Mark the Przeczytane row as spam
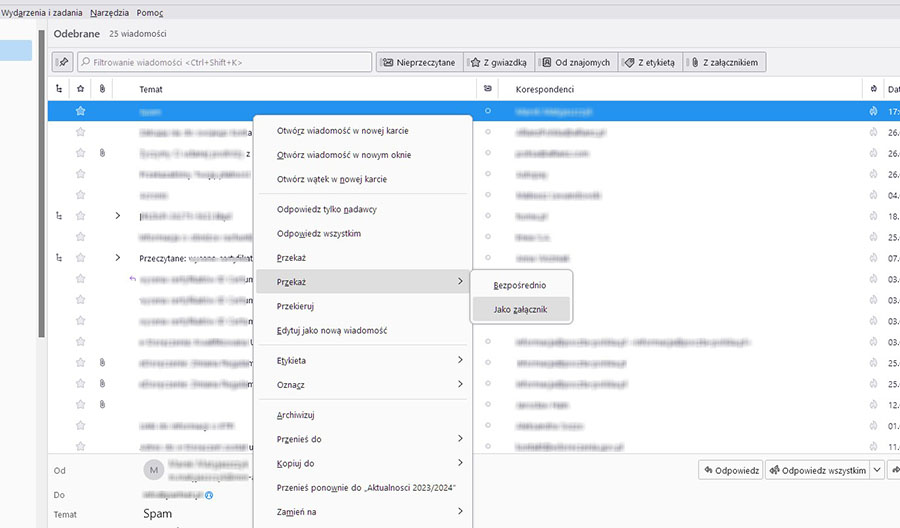 click(x=873, y=258)
